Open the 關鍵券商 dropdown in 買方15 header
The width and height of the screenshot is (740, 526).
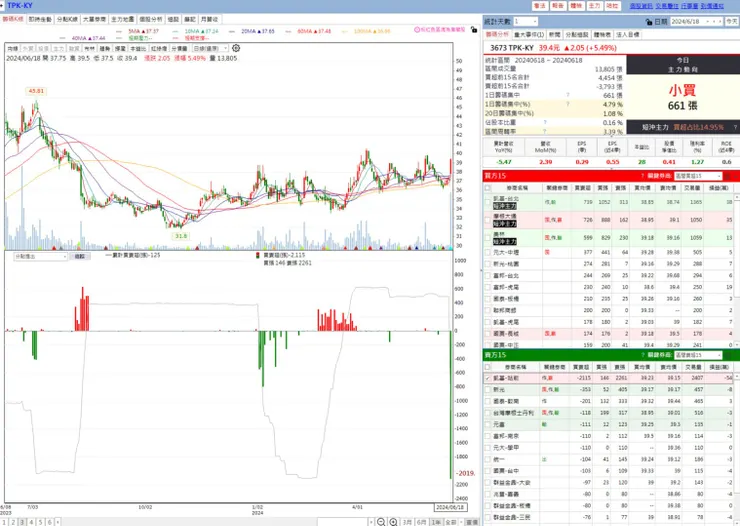pyautogui.click(x=698, y=176)
